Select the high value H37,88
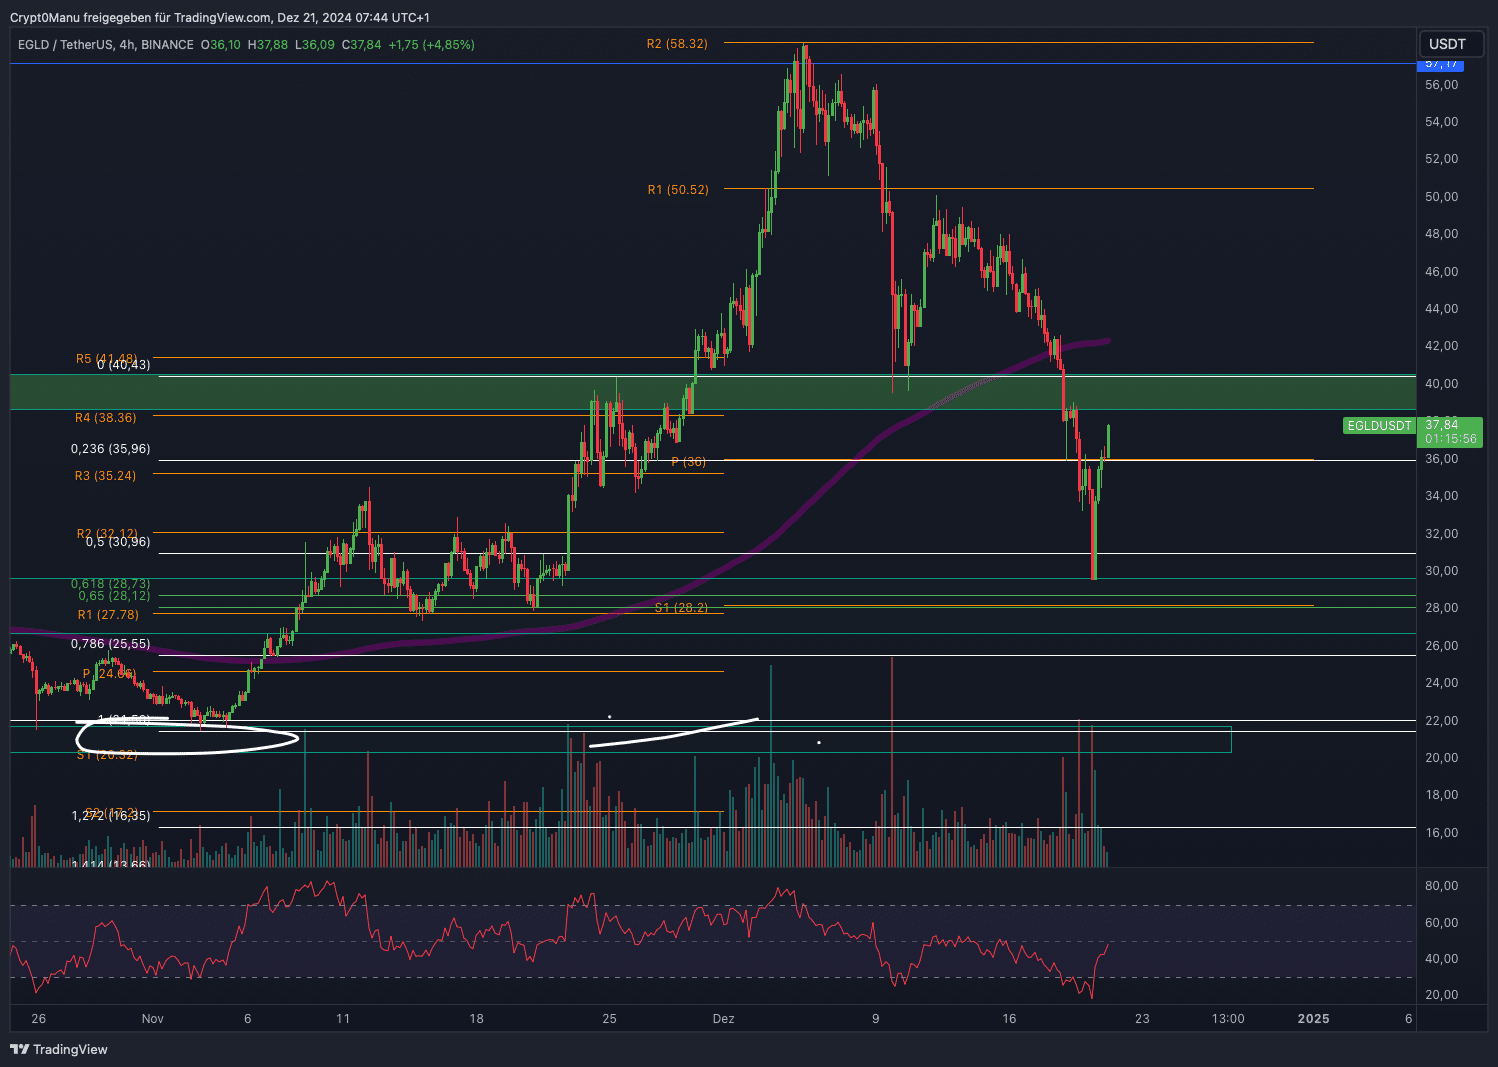Screen dimensions: 1498x1067 pos(268,45)
